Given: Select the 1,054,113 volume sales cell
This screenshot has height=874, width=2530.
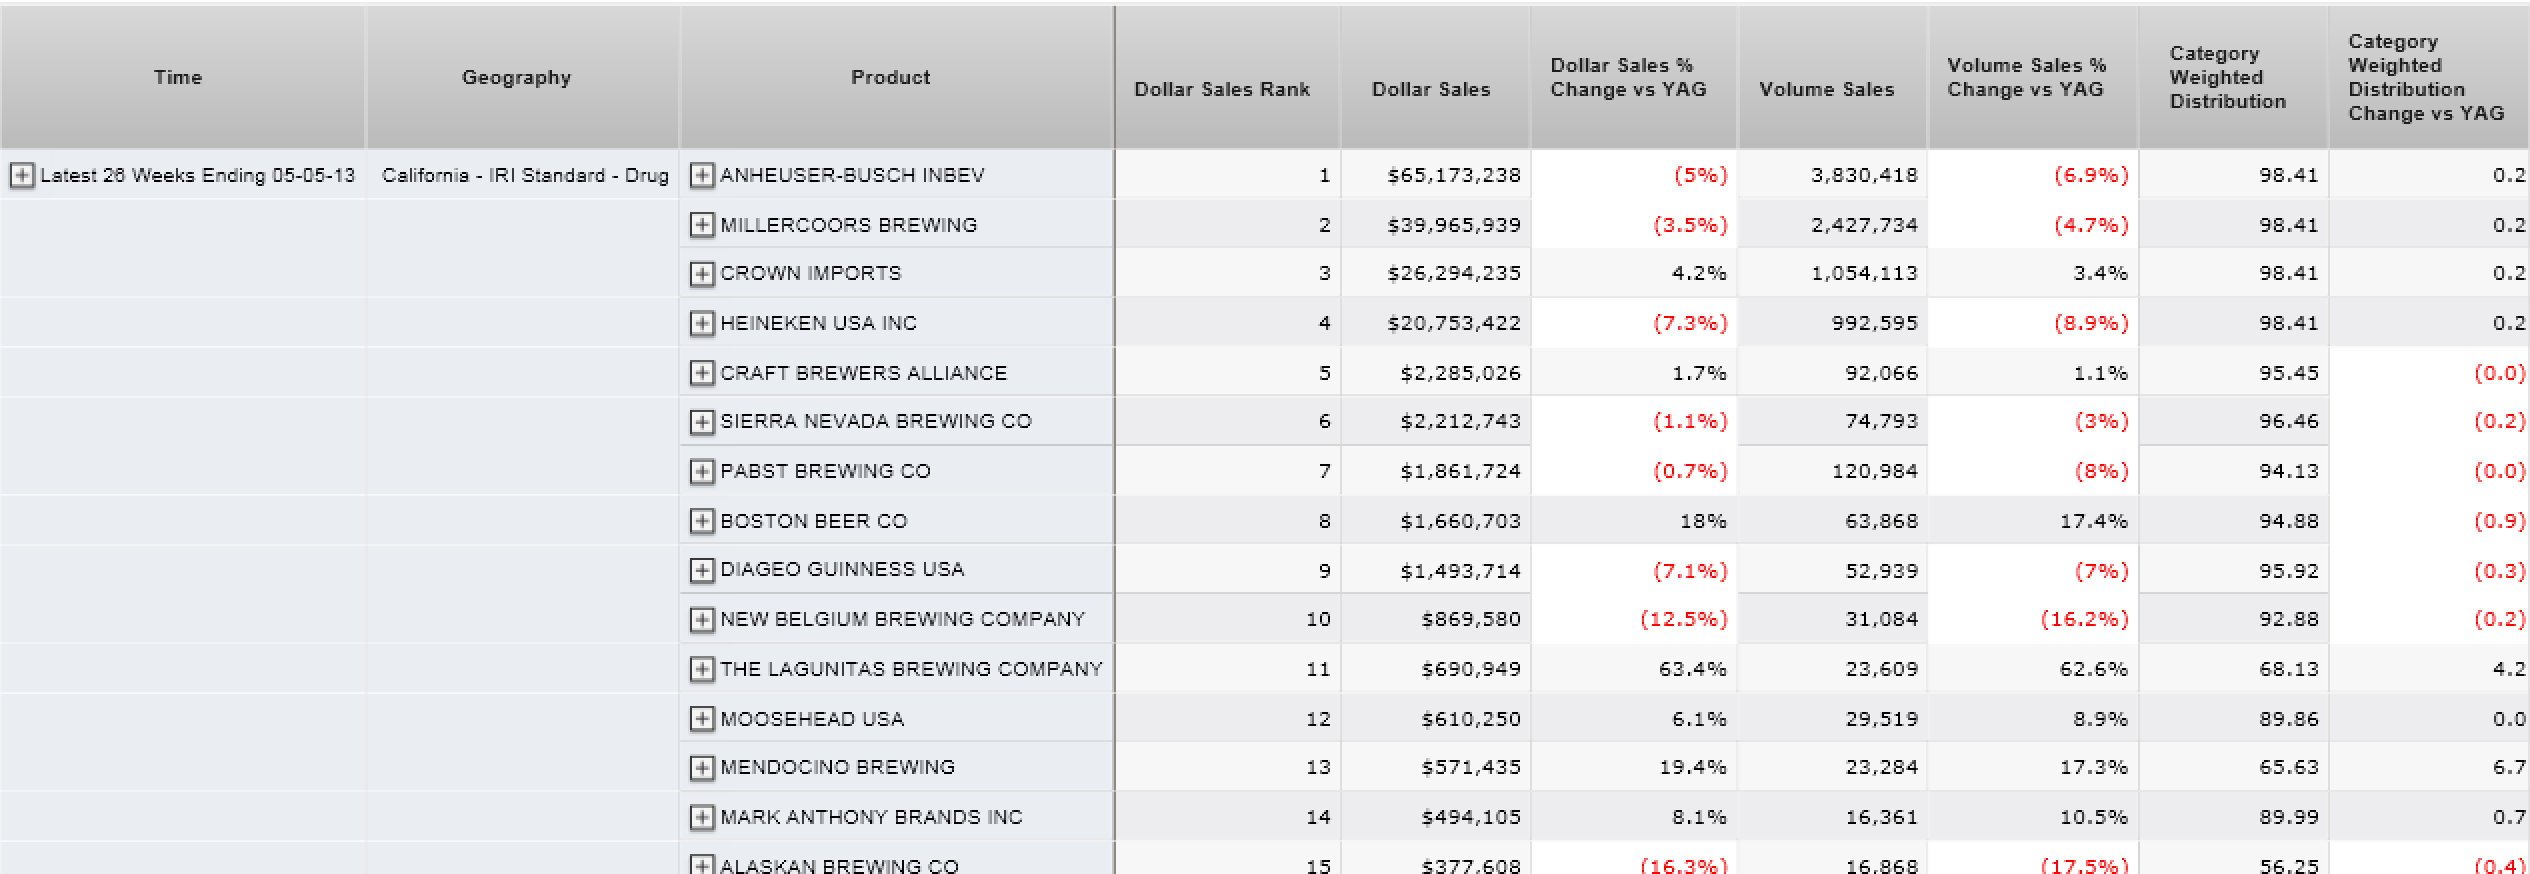Looking at the screenshot, I should click(1833, 273).
